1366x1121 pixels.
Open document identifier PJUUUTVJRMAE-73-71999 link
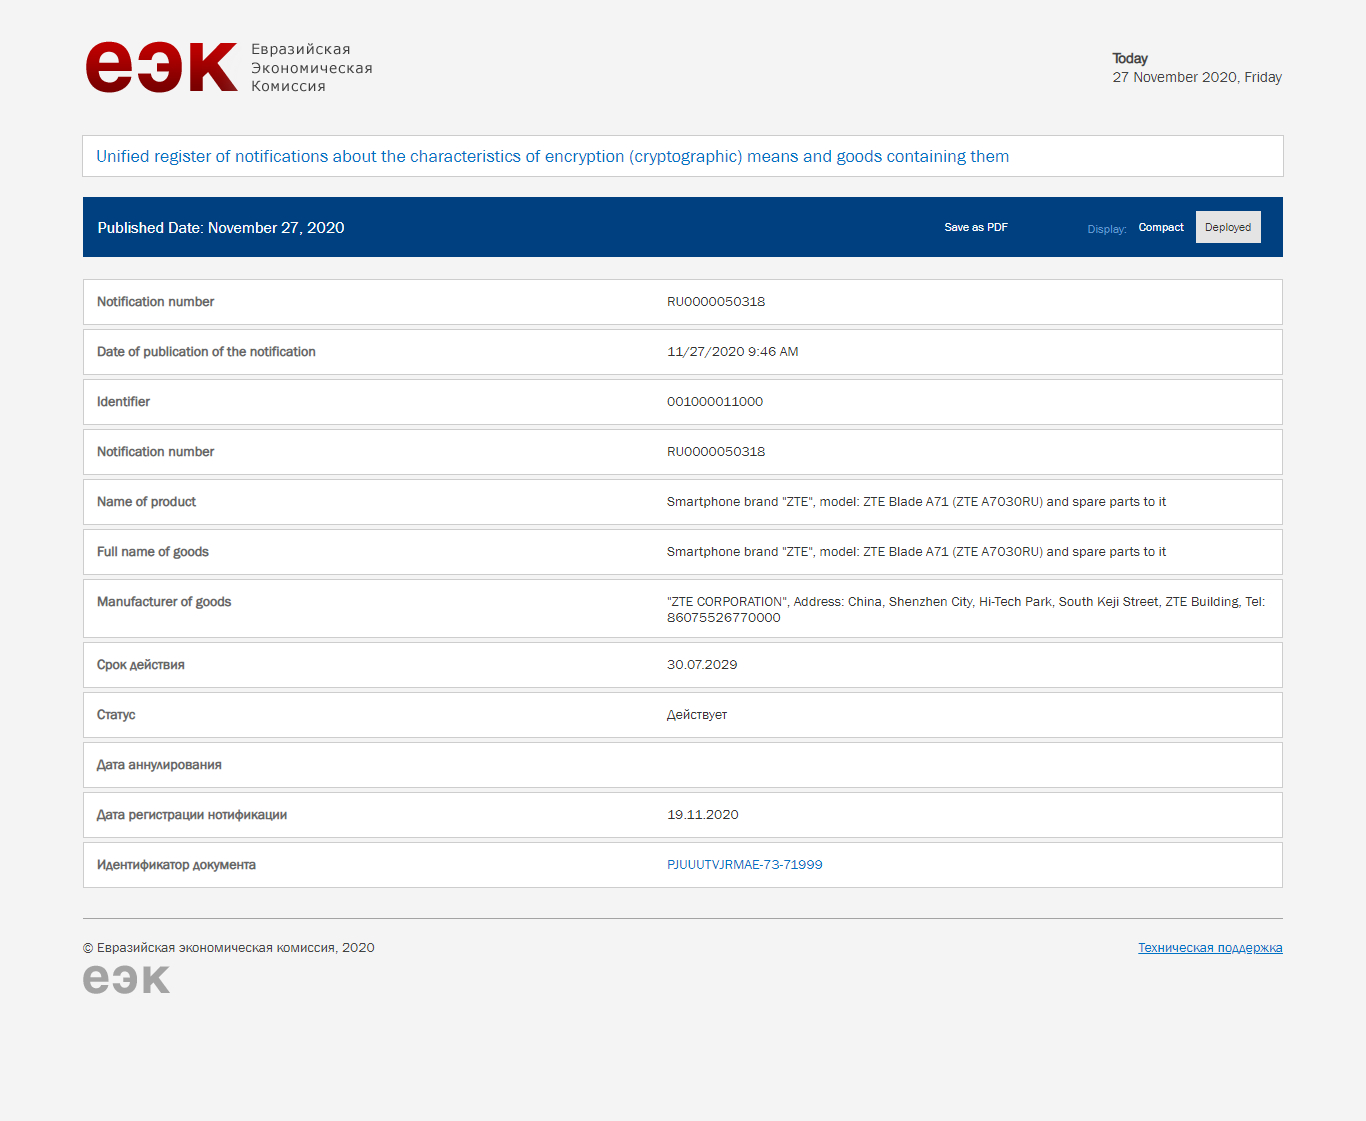pyautogui.click(x=744, y=865)
